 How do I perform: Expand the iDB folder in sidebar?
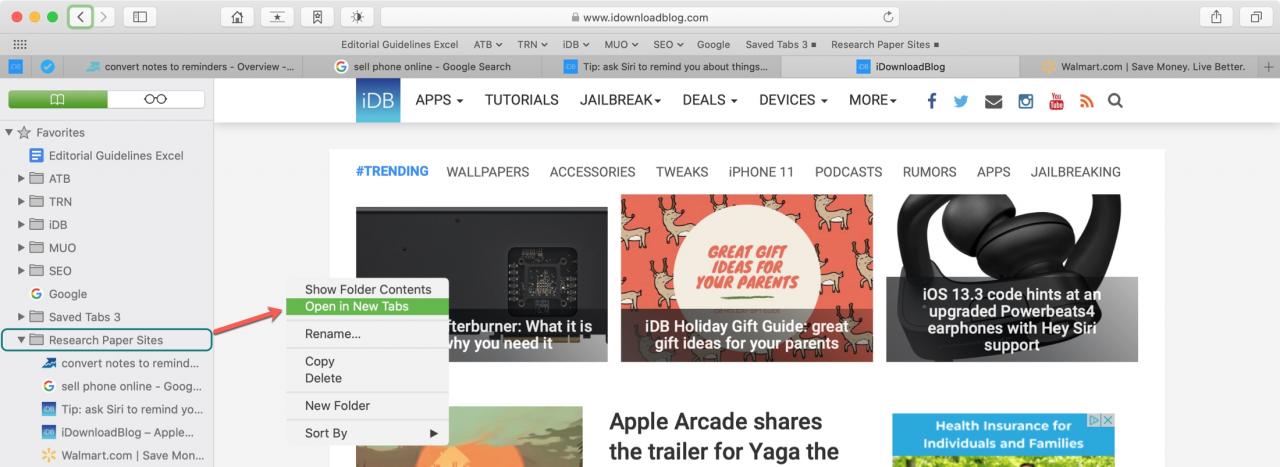click(x=21, y=224)
